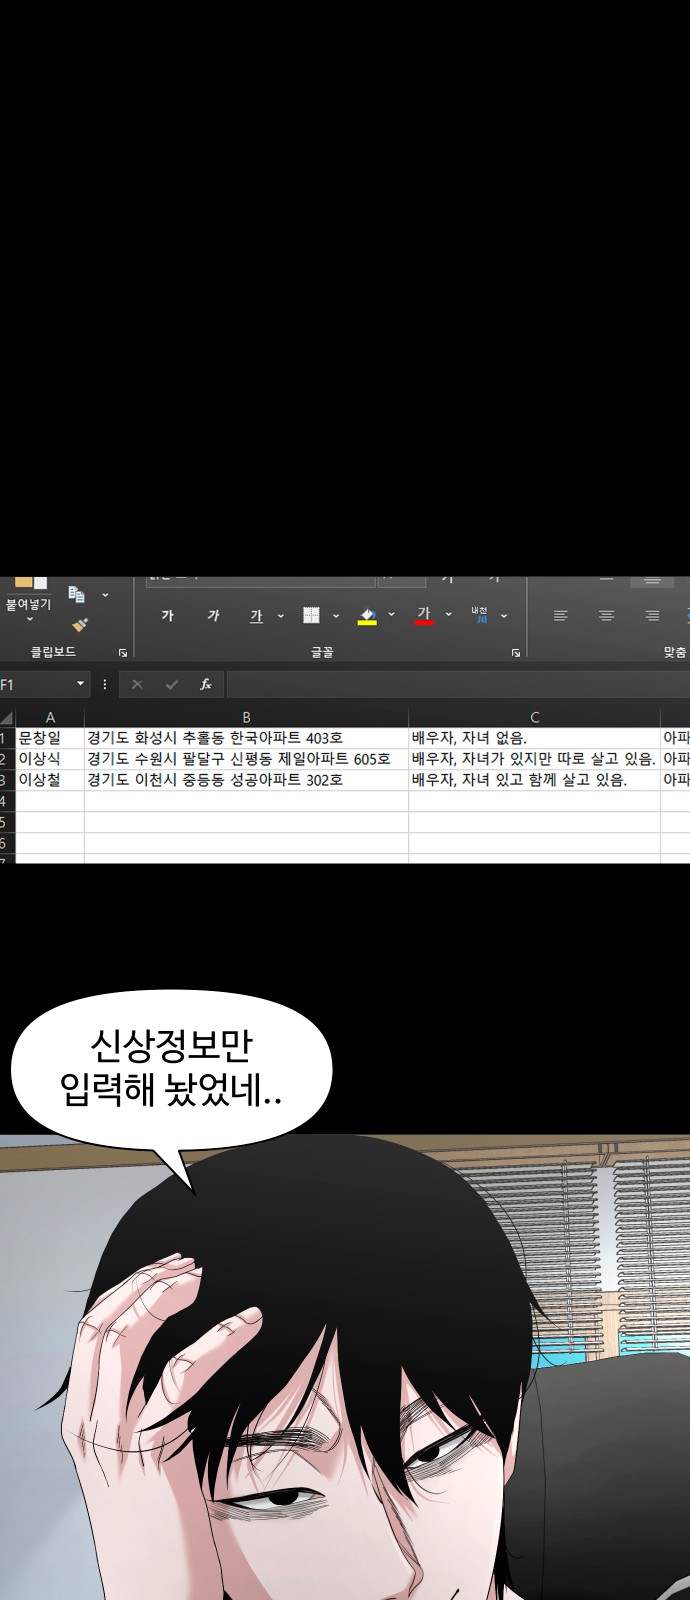Click the Select All corner triangle

tap(7, 718)
